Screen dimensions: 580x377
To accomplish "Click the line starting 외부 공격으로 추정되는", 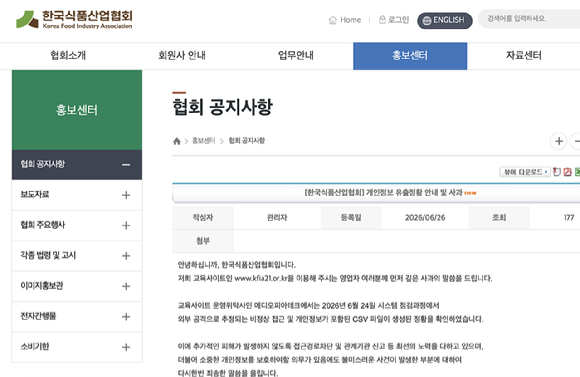I will pyautogui.click(x=330, y=319).
